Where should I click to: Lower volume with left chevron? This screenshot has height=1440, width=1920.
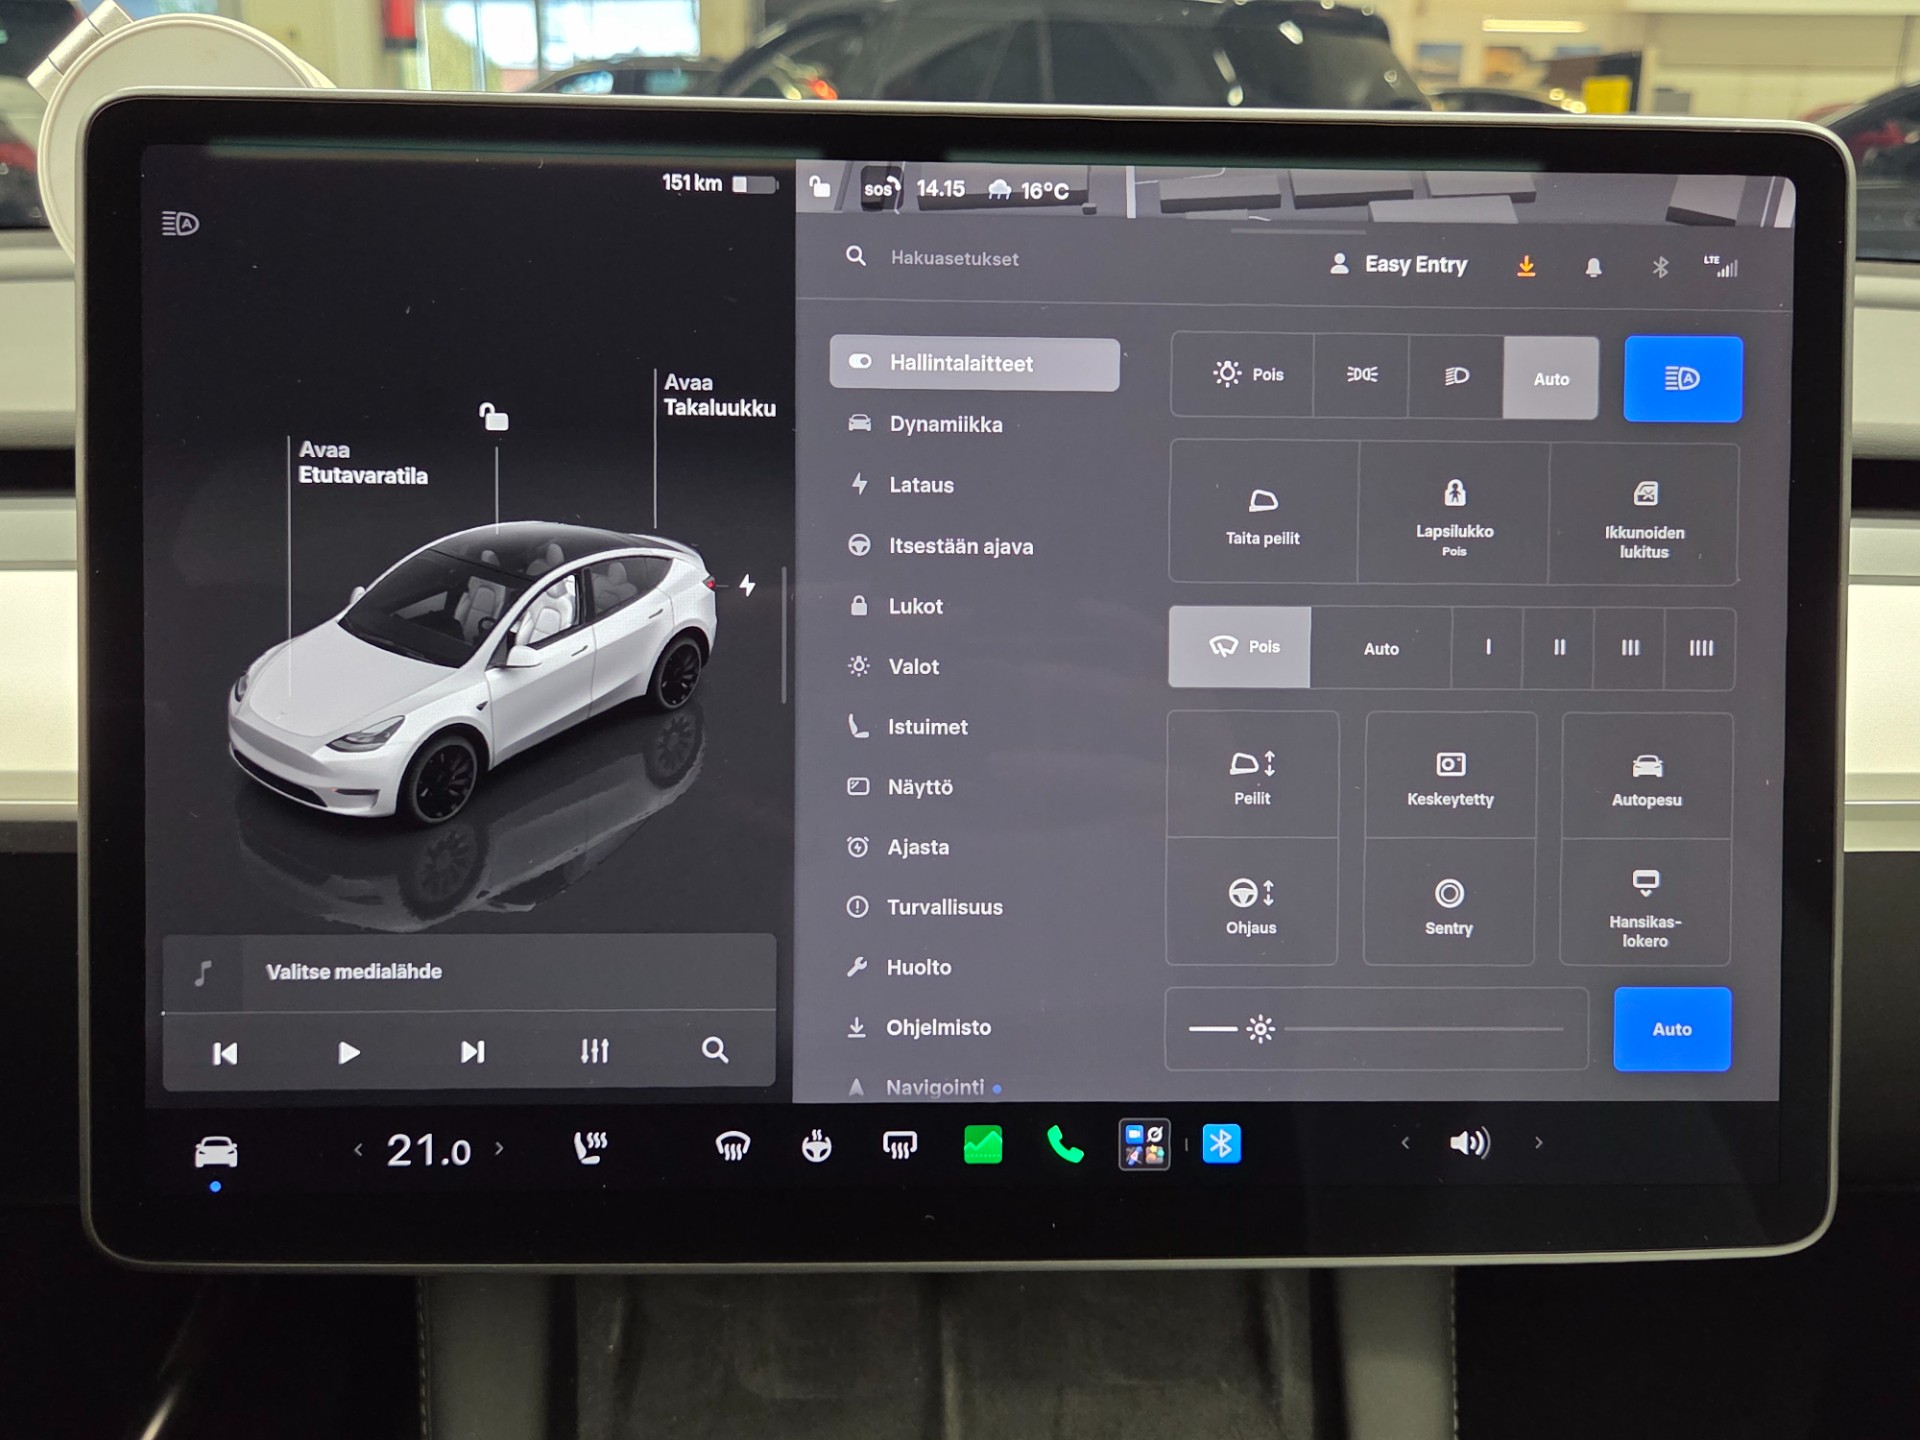coord(1405,1142)
